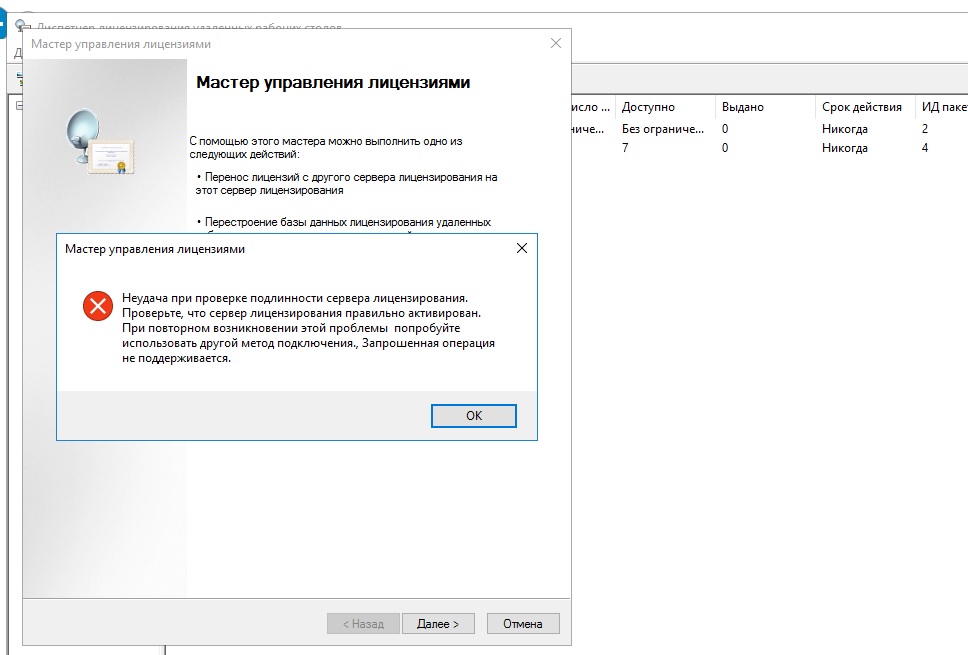Select the Без ограниче... cell
The width and height of the screenshot is (968, 655).
662,129
